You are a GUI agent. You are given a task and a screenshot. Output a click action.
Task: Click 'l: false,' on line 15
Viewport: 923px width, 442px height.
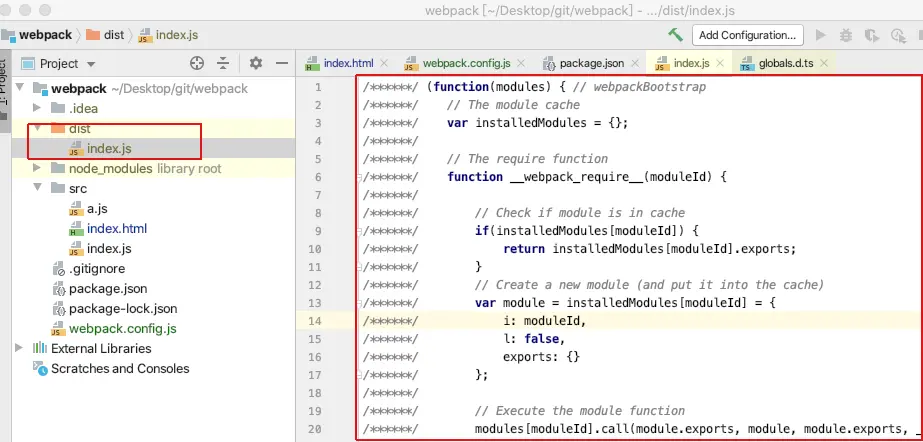point(534,339)
